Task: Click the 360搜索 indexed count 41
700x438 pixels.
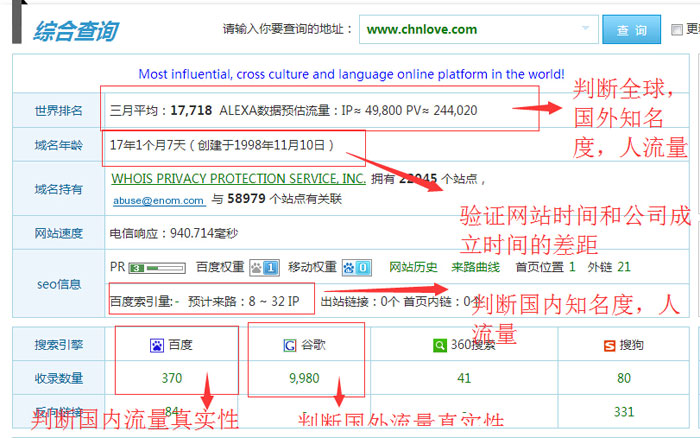Action: click(x=464, y=378)
